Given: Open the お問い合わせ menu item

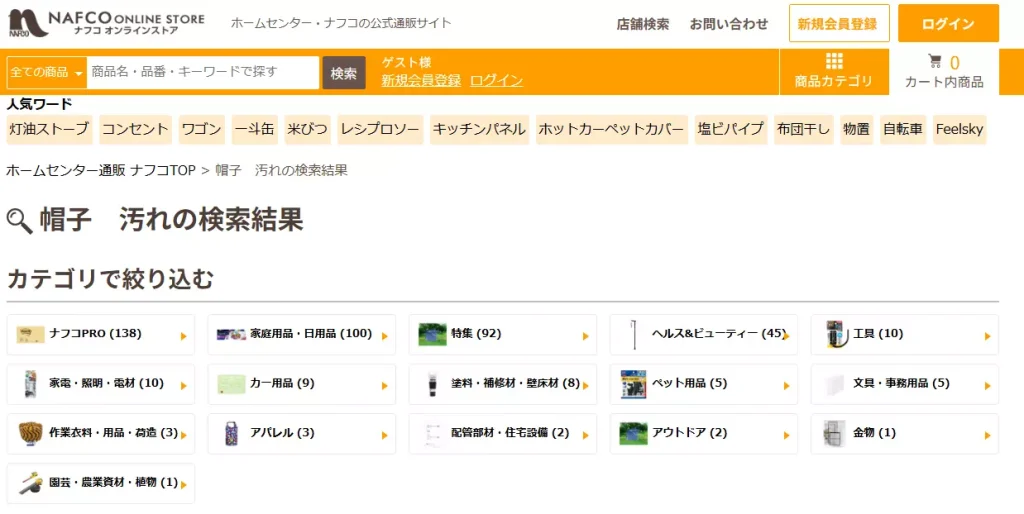Looking at the screenshot, I should coord(729,24).
